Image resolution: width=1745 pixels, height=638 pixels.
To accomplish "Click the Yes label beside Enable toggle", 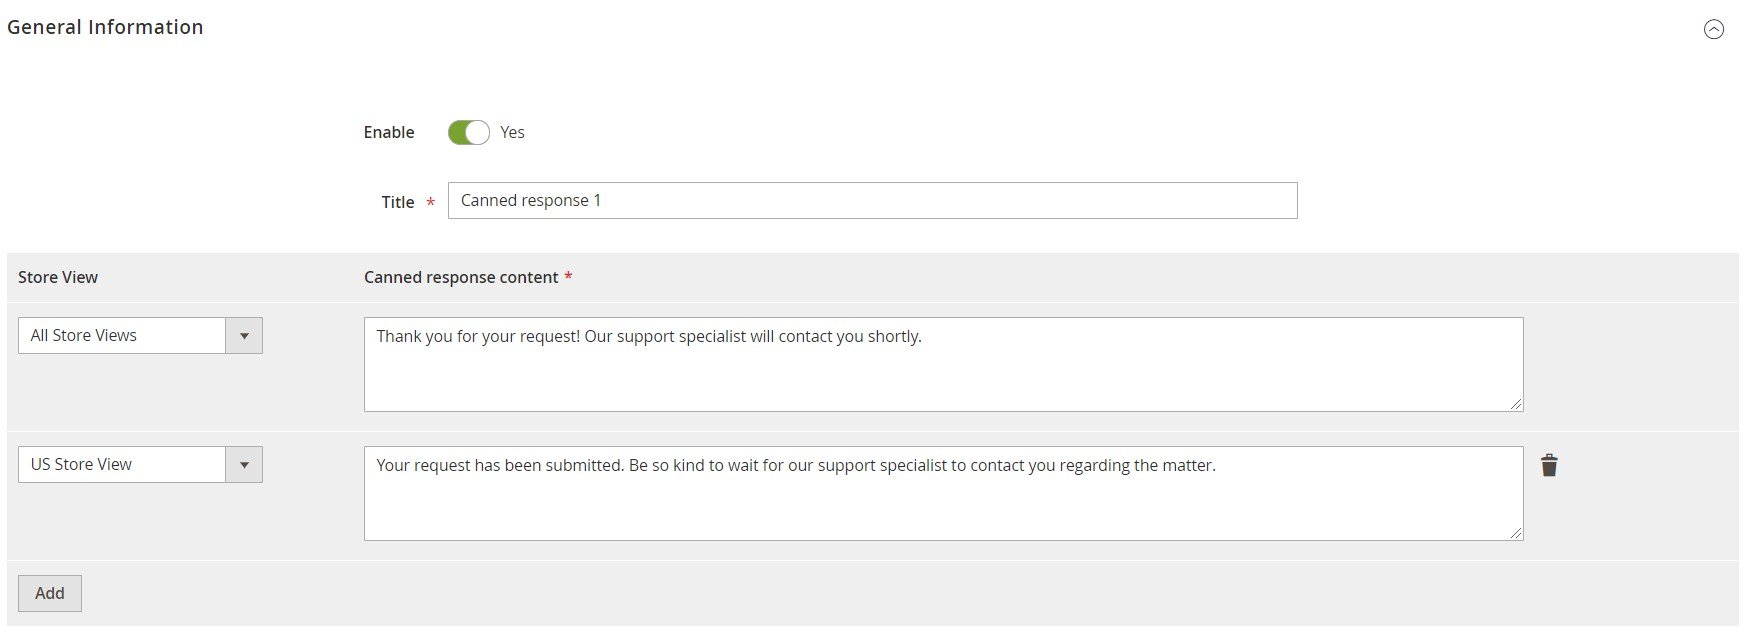I will pyautogui.click(x=512, y=132).
